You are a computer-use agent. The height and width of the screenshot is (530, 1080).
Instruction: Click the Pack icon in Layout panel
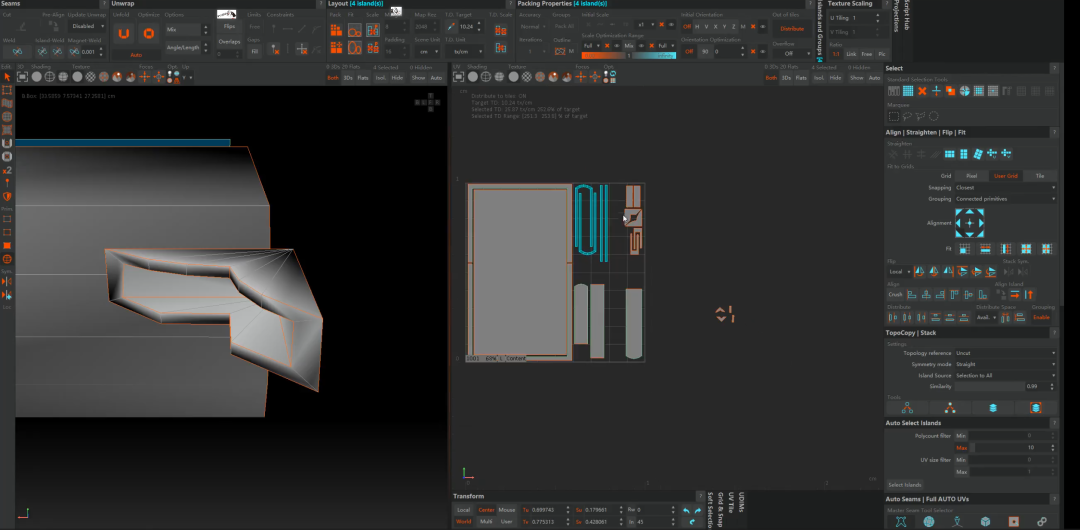(x=336, y=30)
